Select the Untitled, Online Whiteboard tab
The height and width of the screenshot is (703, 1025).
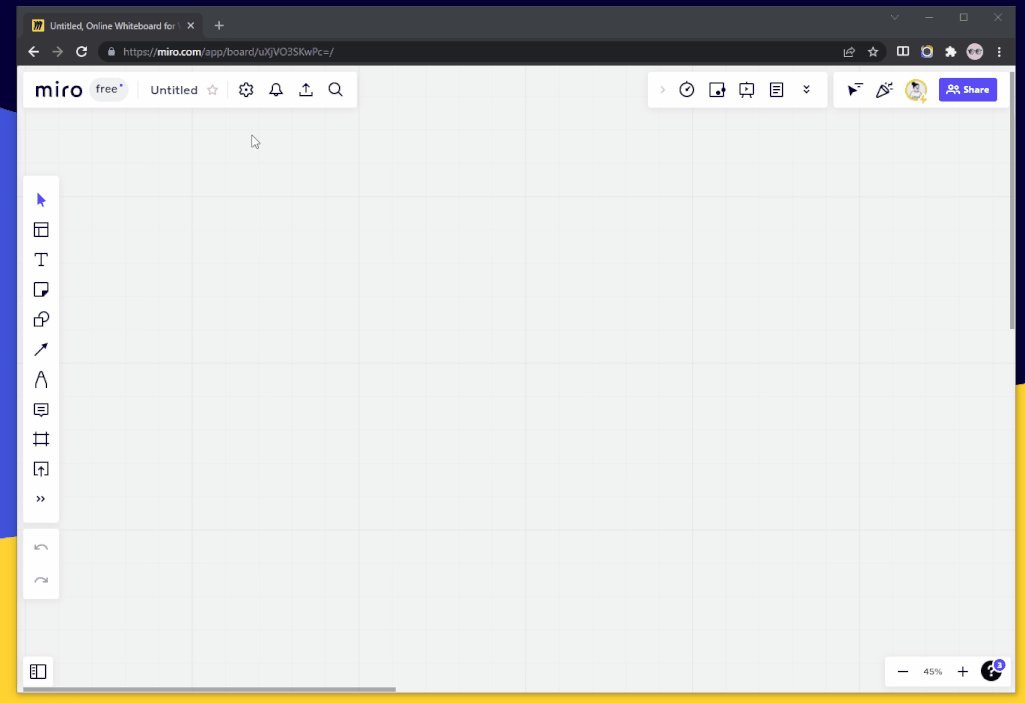(114, 26)
